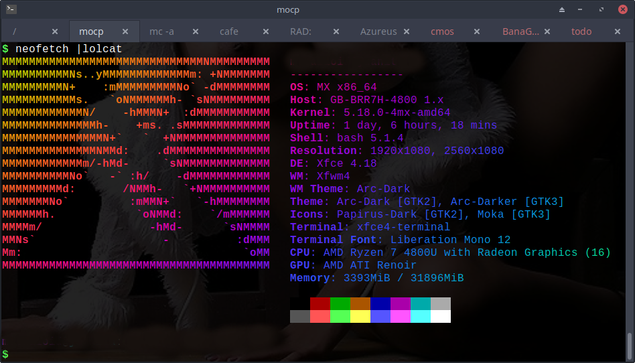Open the cafe tab
The height and width of the screenshot is (363, 635).
229,32
